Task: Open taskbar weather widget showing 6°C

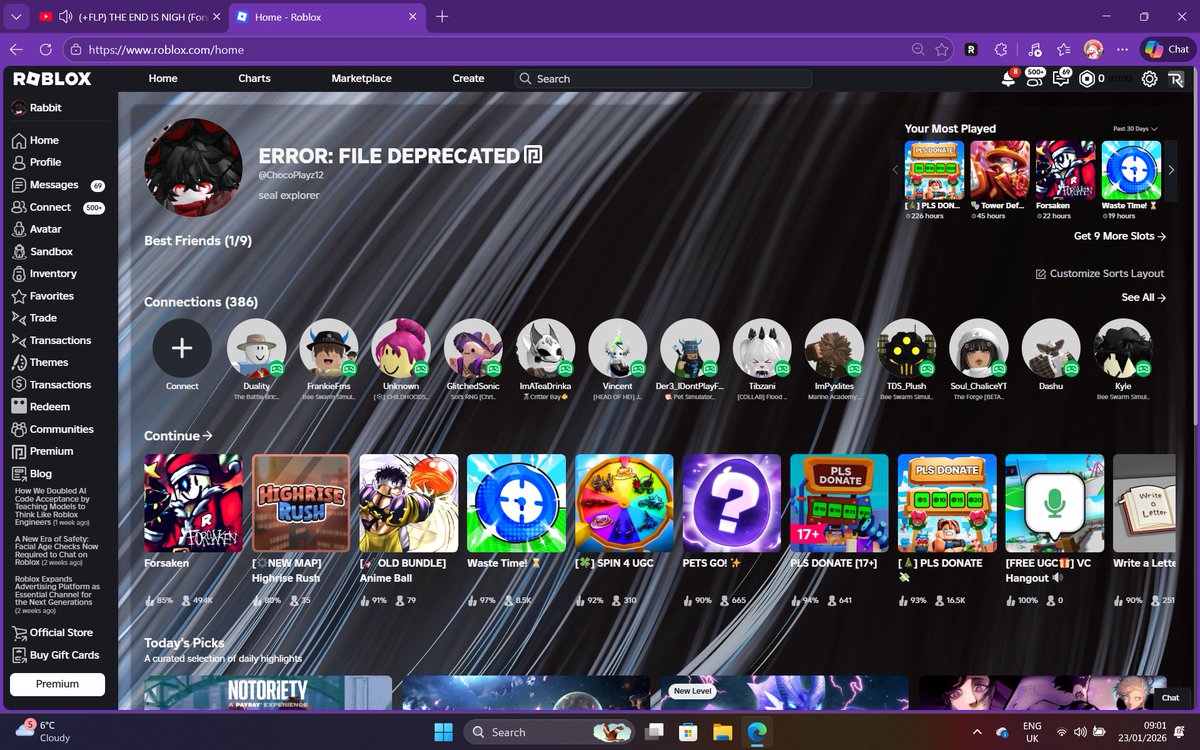Action: tap(41, 731)
